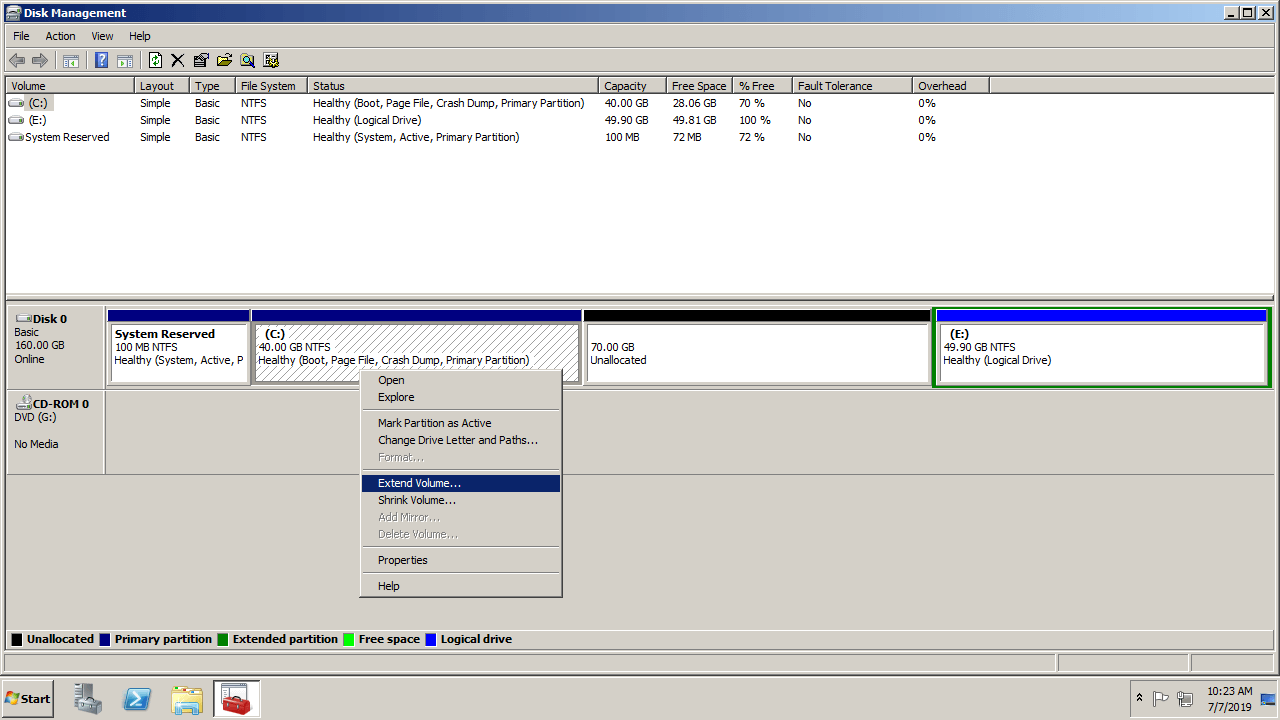The width and height of the screenshot is (1280, 720).
Task: Select the System Reserved row in volume list
Action: pos(67,137)
